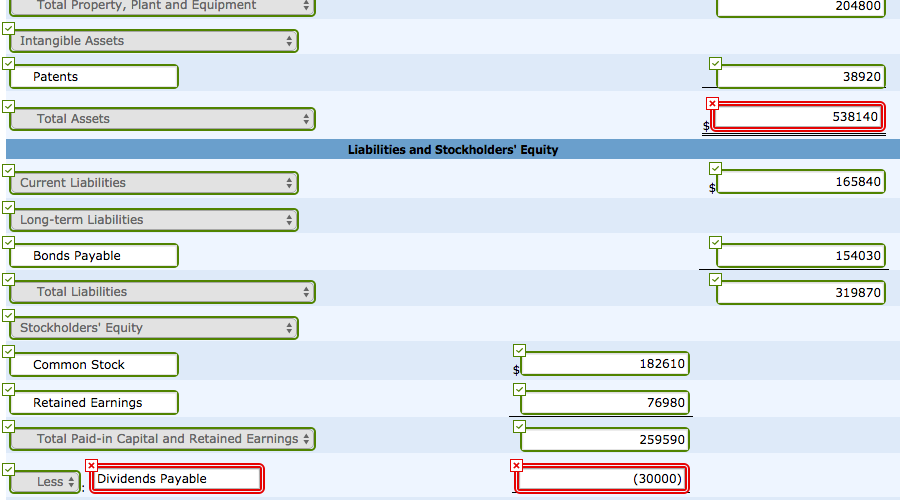900x500 pixels.
Task: Expand Total Paid-in Capital and Retained Earnings dropdown
Action: (x=162, y=439)
